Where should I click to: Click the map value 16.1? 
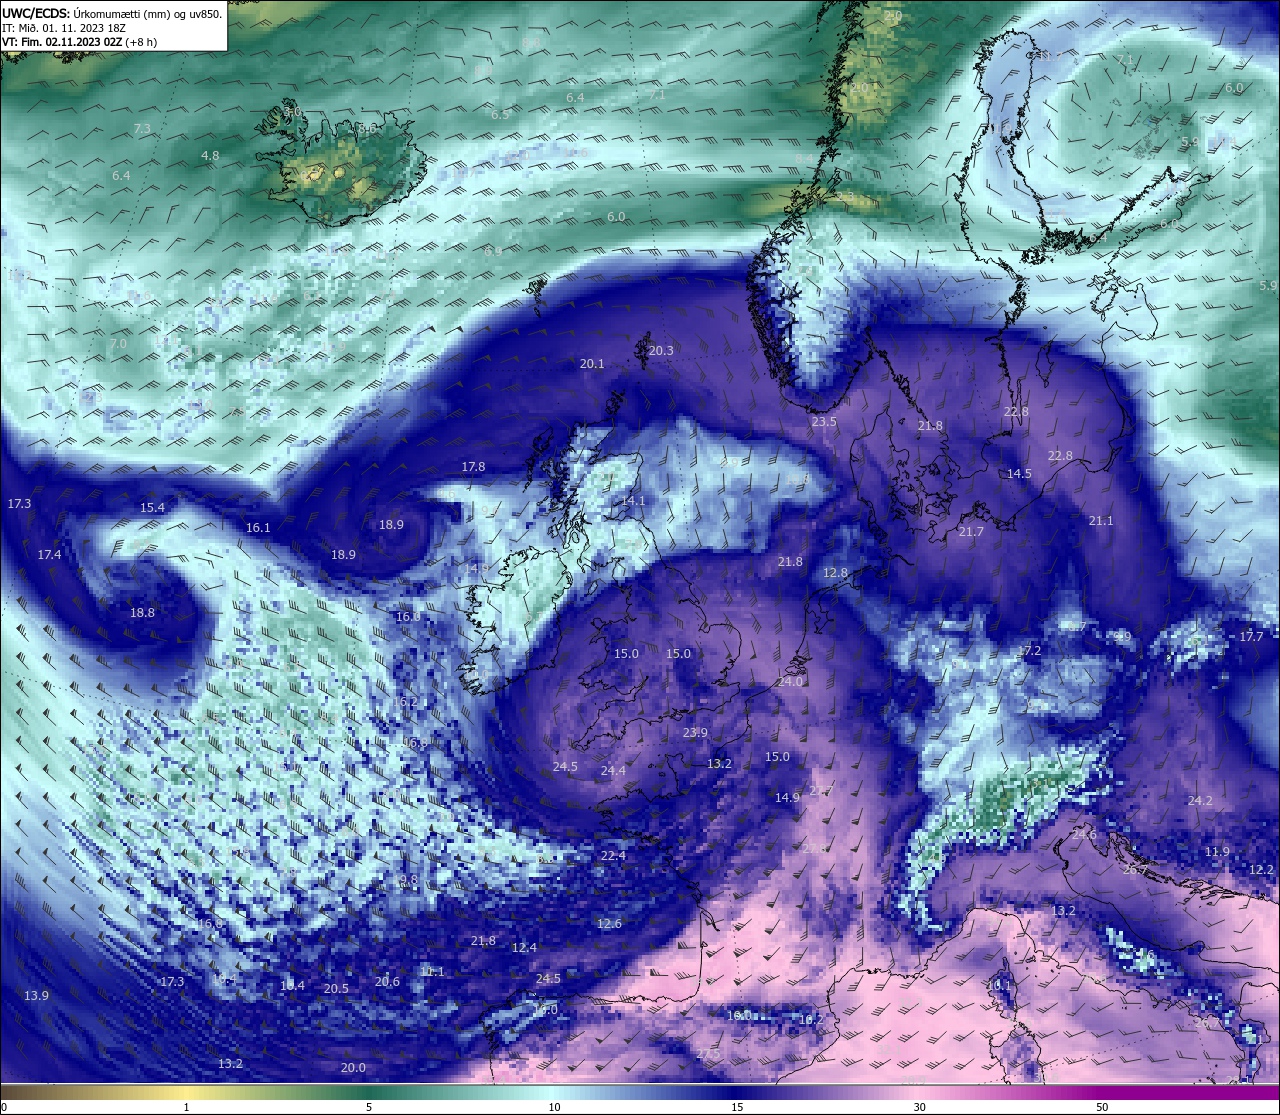click(258, 527)
